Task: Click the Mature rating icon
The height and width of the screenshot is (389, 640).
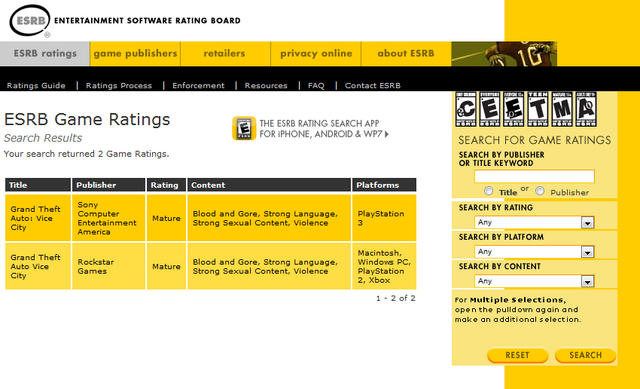Action: pos(562,109)
